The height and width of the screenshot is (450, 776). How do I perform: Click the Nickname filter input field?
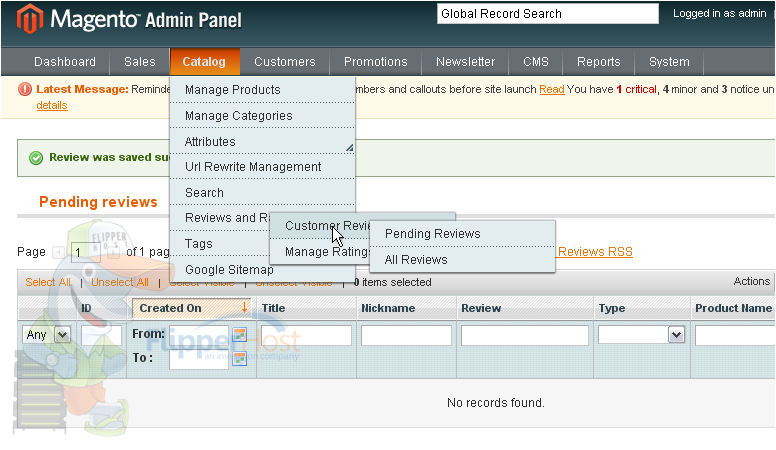[406, 335]
